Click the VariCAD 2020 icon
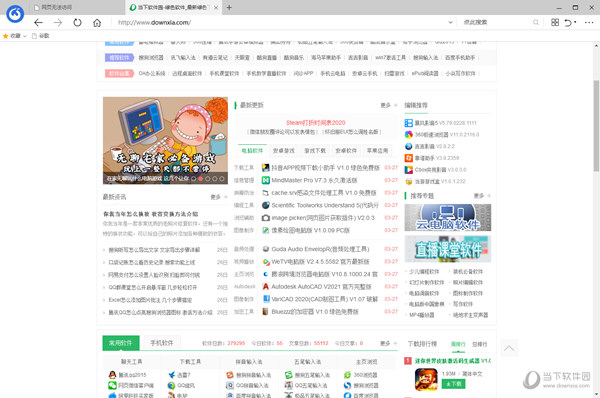 [266, 299]
